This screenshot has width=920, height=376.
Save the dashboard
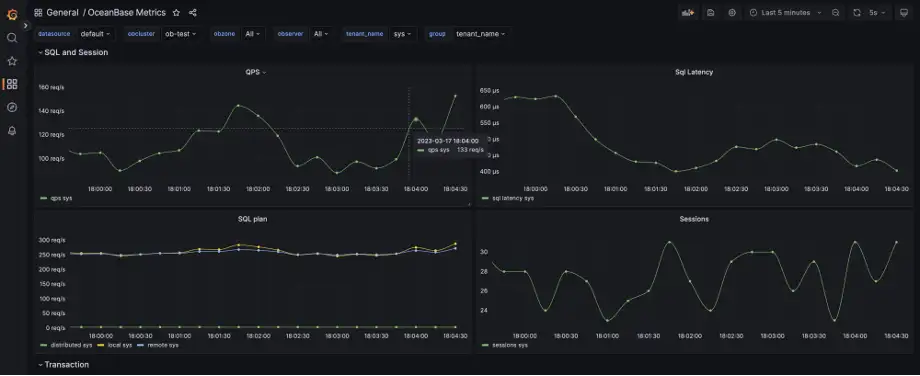click(711, 12)
